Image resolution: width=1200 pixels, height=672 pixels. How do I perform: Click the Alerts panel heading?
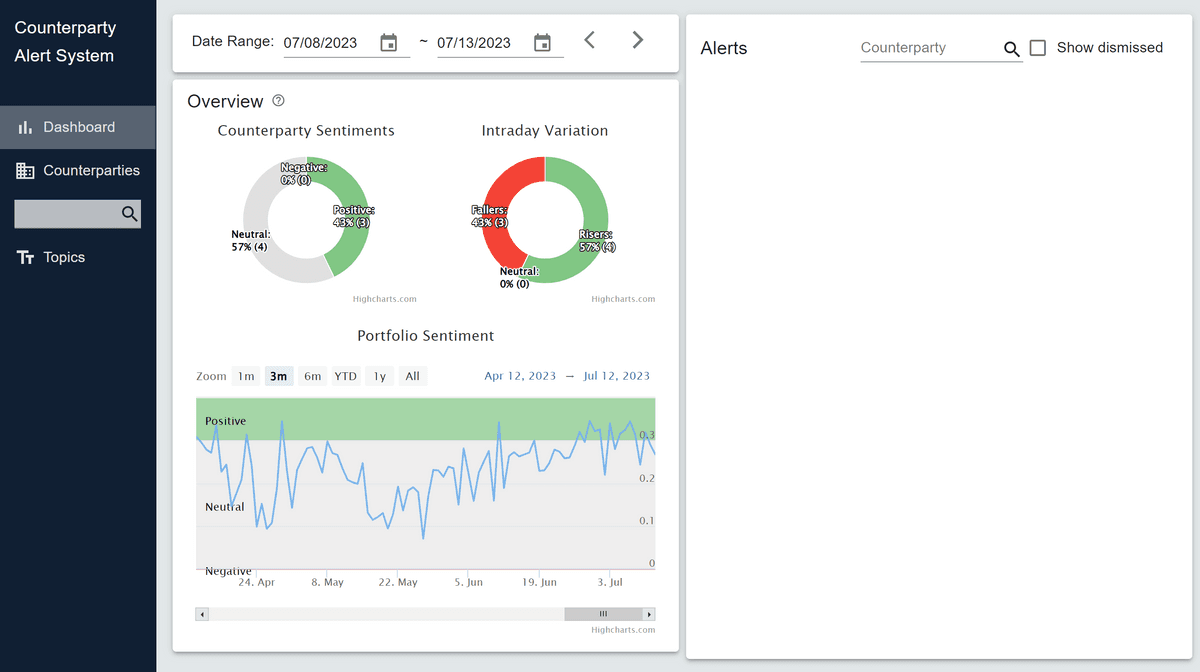pos(724,48)
